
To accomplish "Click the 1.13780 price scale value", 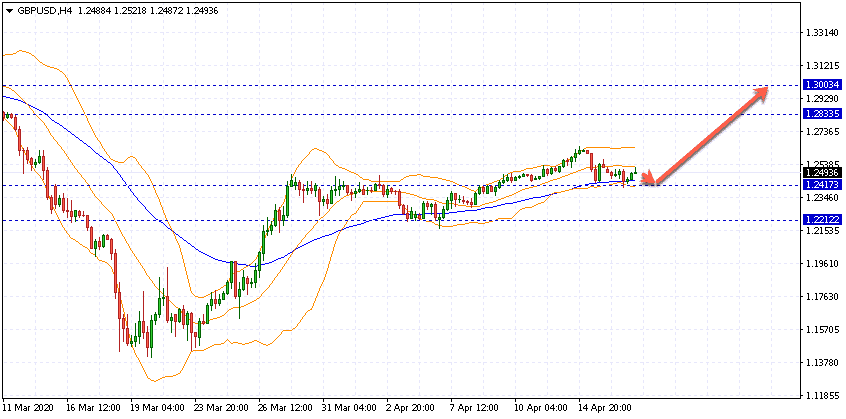I will pos(823,362).
